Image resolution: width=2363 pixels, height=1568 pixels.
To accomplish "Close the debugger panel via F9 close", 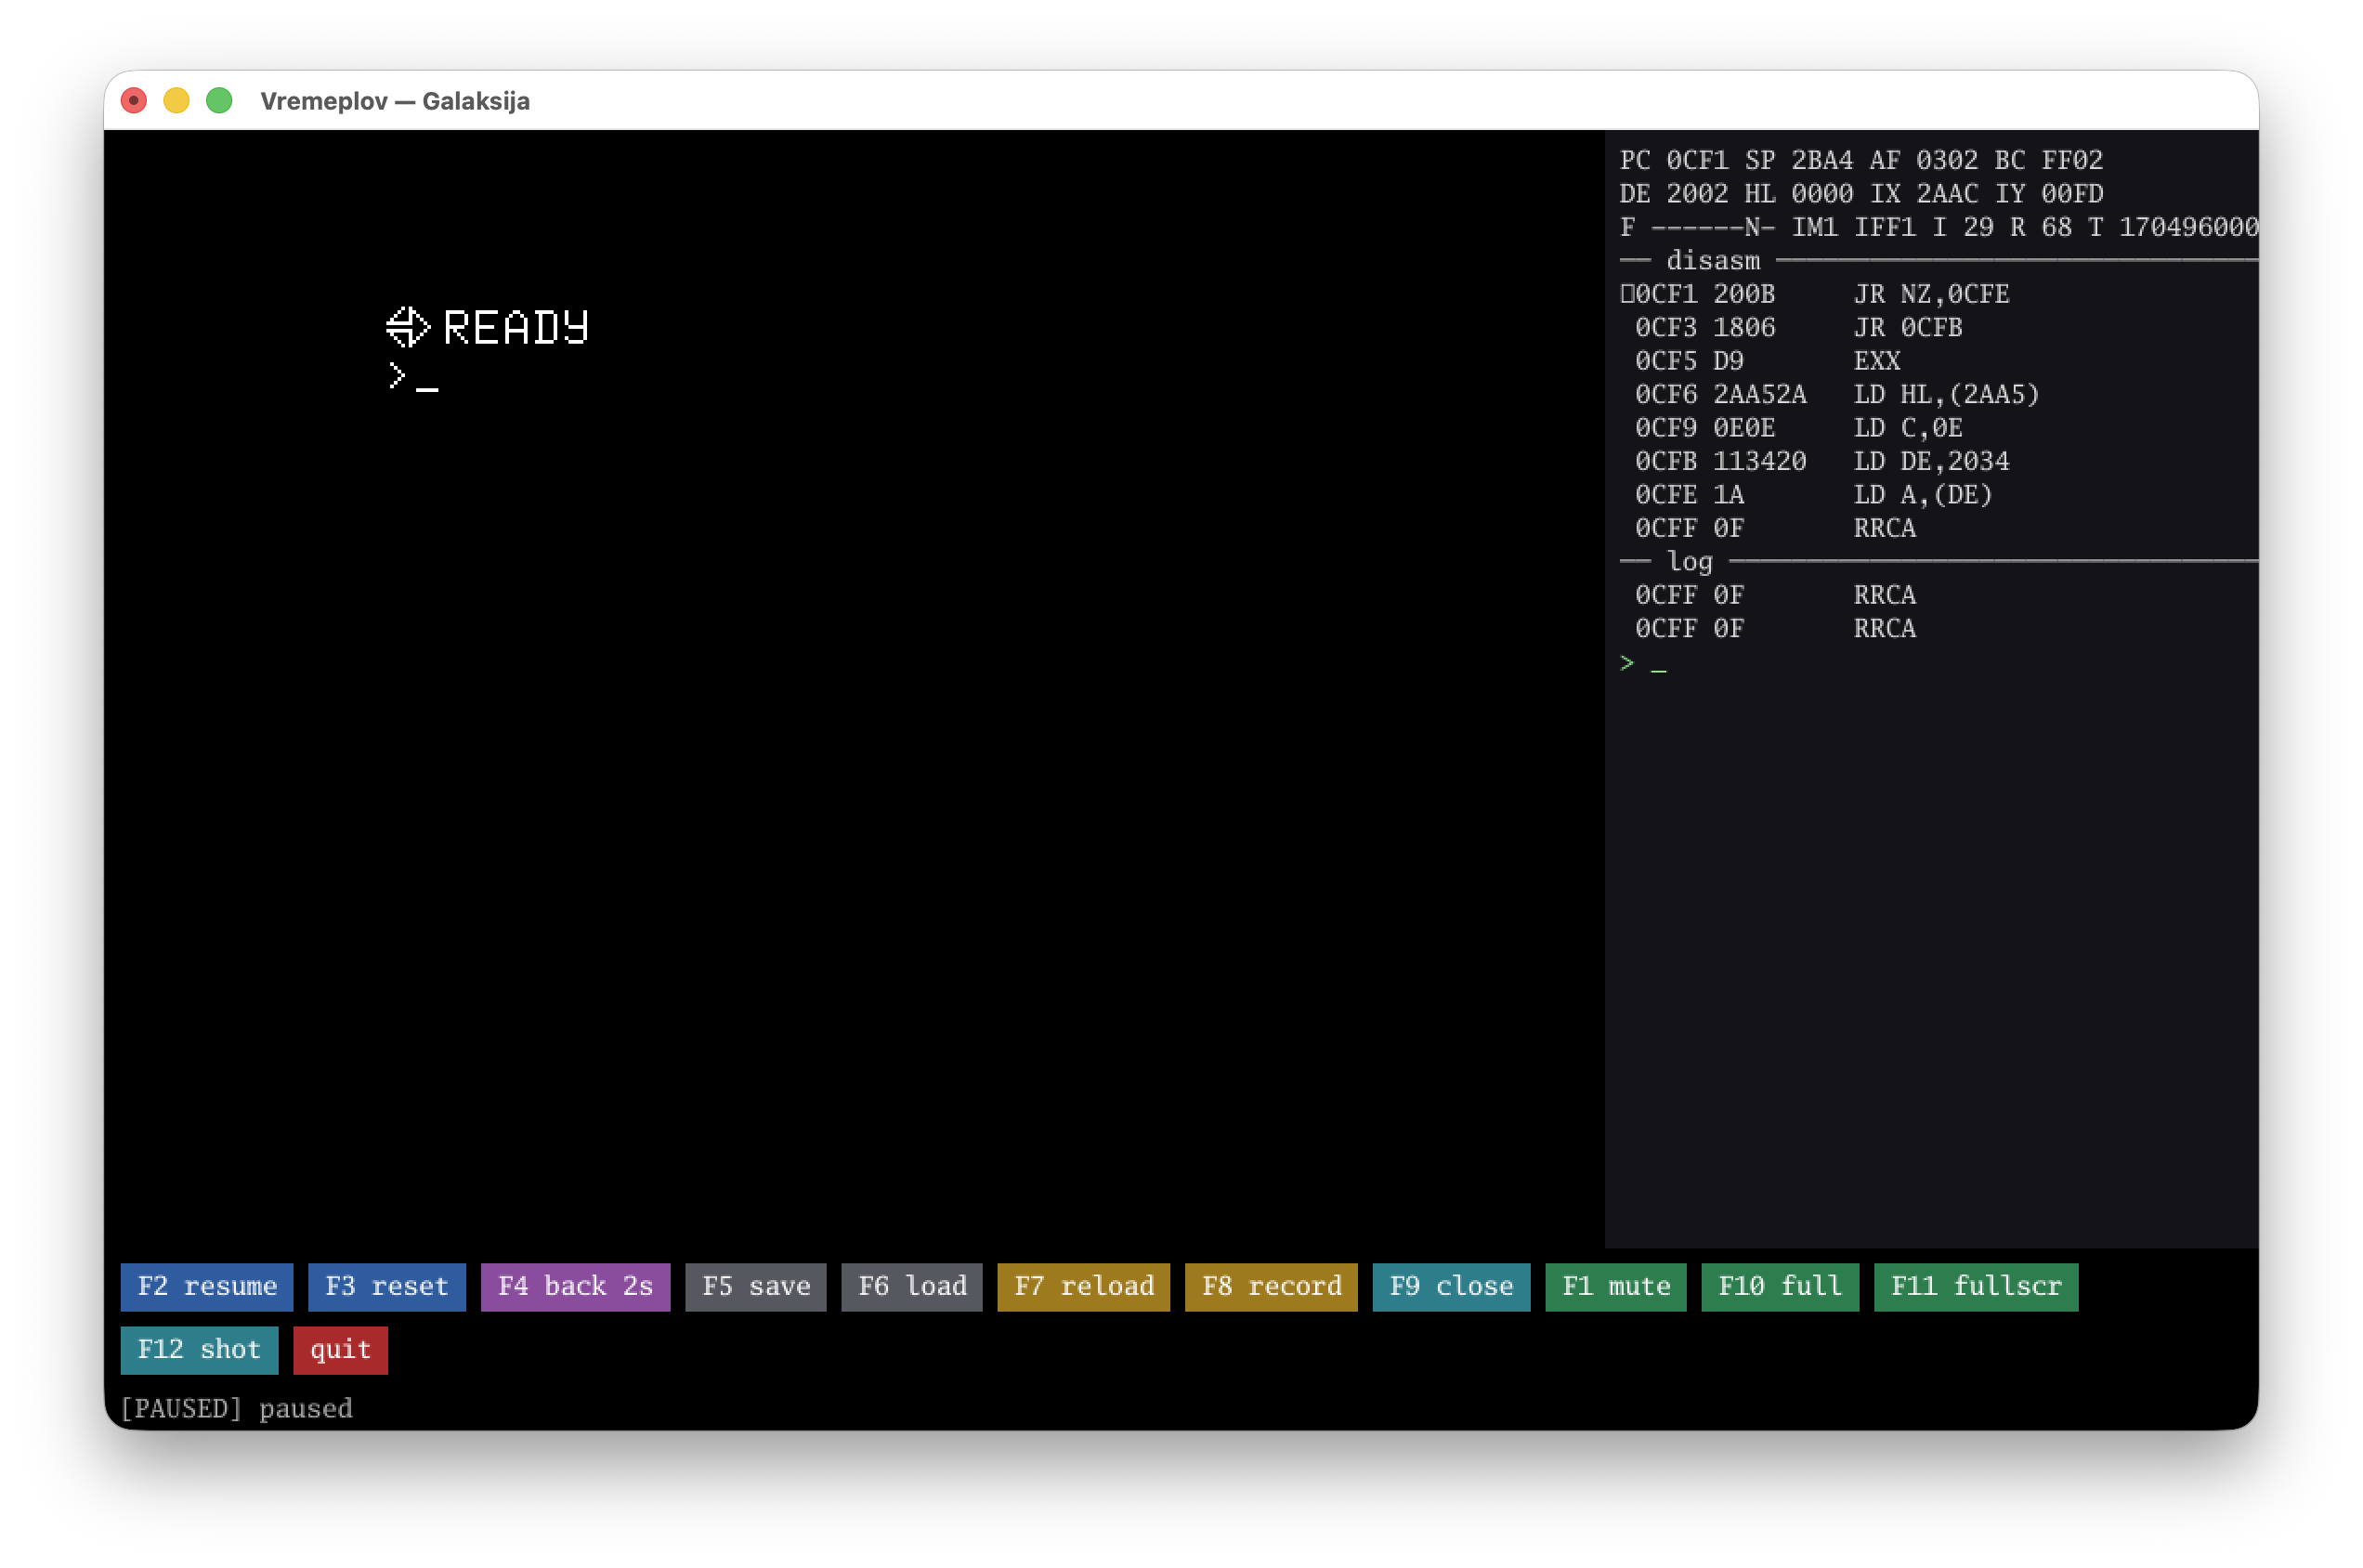I will pyautogui.click(x=1451, y=1286).
